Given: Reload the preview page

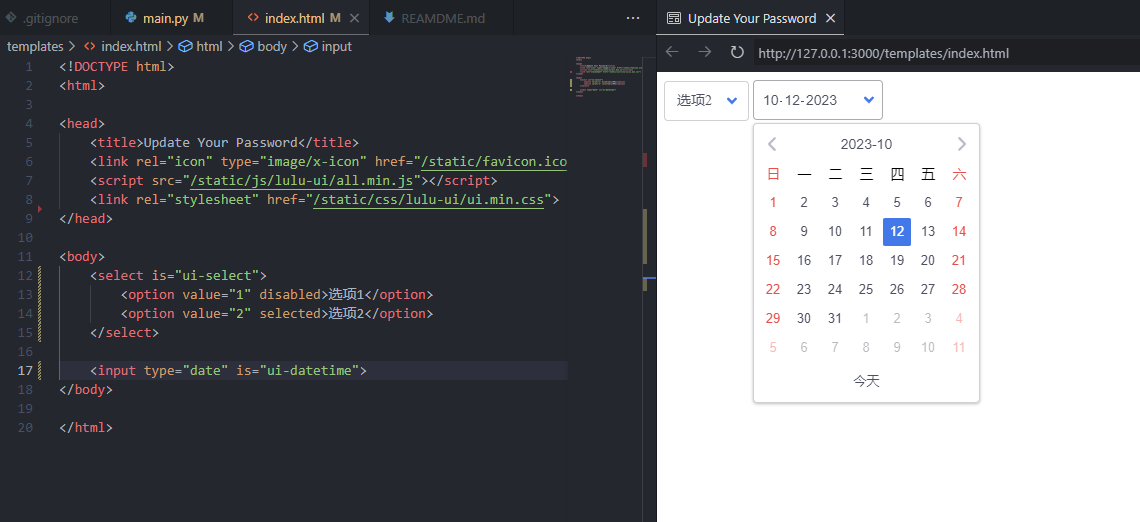Looking at the screenshot, I should (737, 52).
